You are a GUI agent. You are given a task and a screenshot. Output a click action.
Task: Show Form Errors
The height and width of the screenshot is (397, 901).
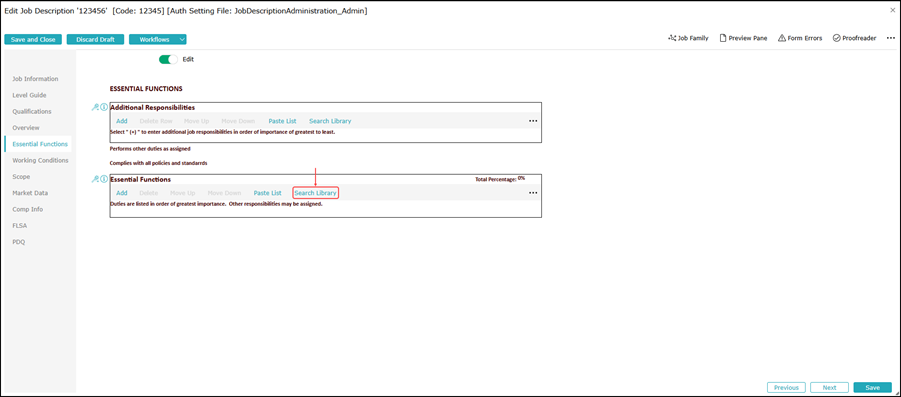coord(800,38)
